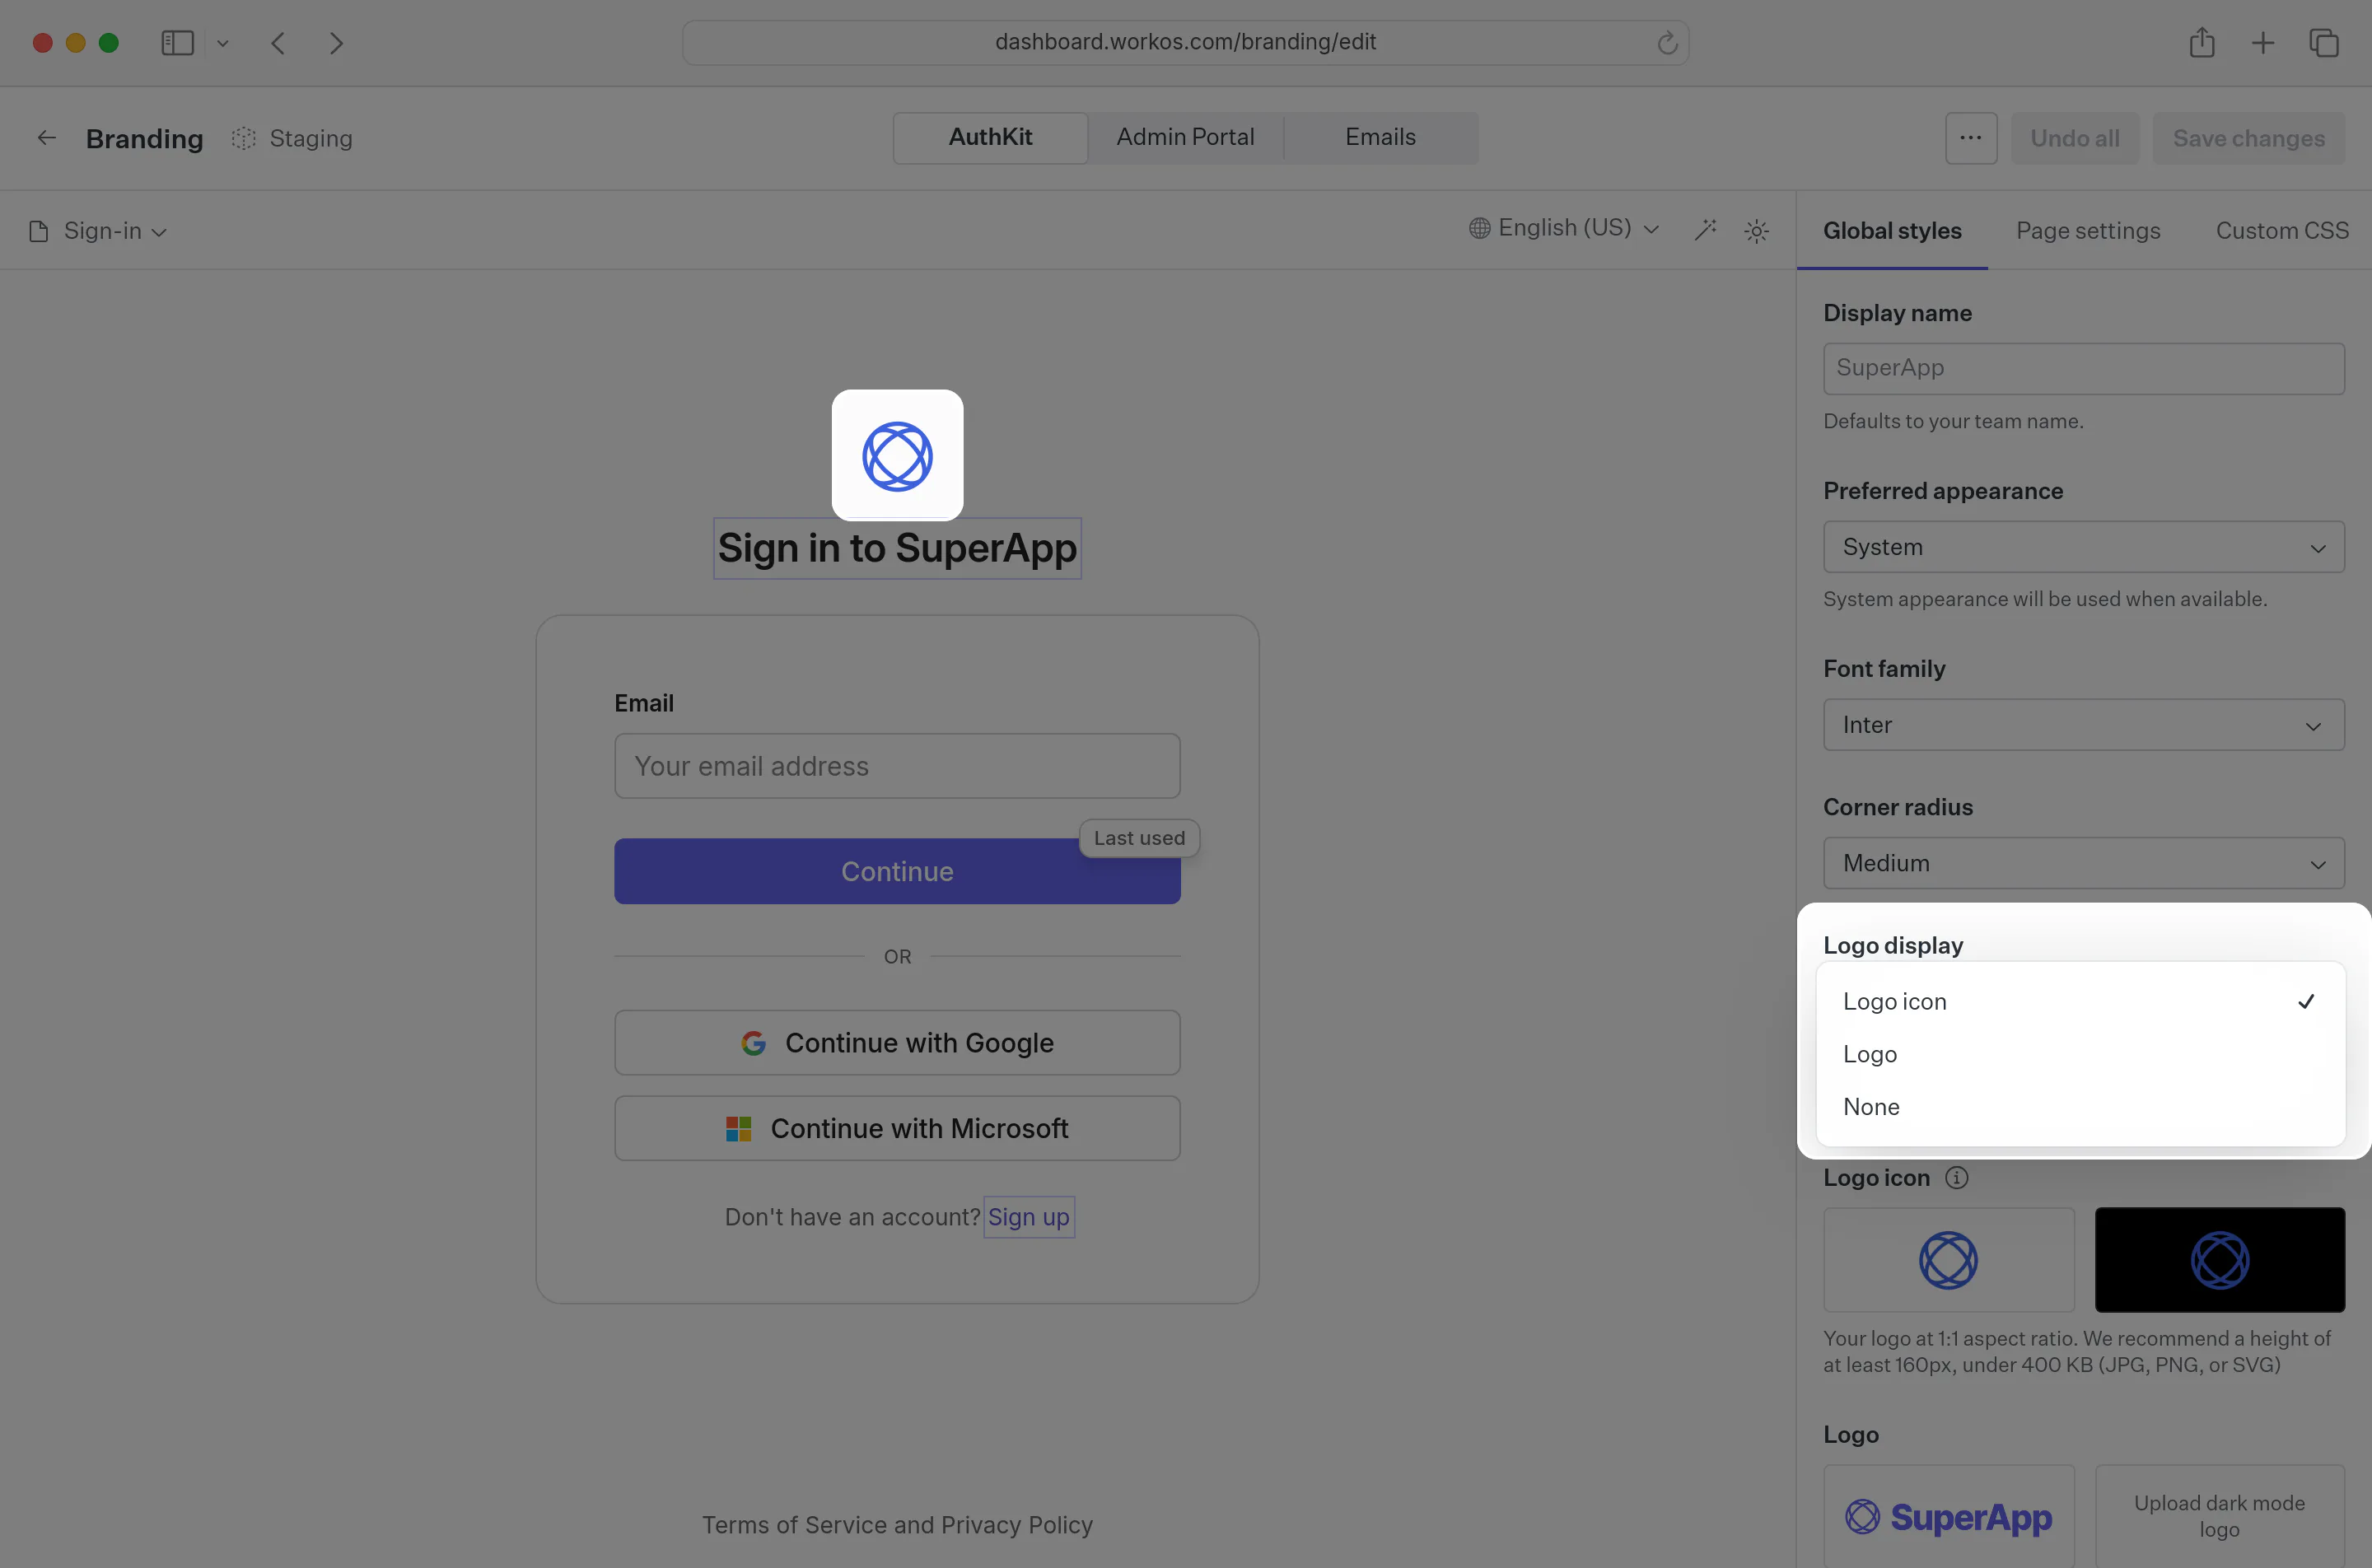Open the Page settings tab
Image resolution: width=2372 pixels, height=1568 pixels.
click(2088, 231)
